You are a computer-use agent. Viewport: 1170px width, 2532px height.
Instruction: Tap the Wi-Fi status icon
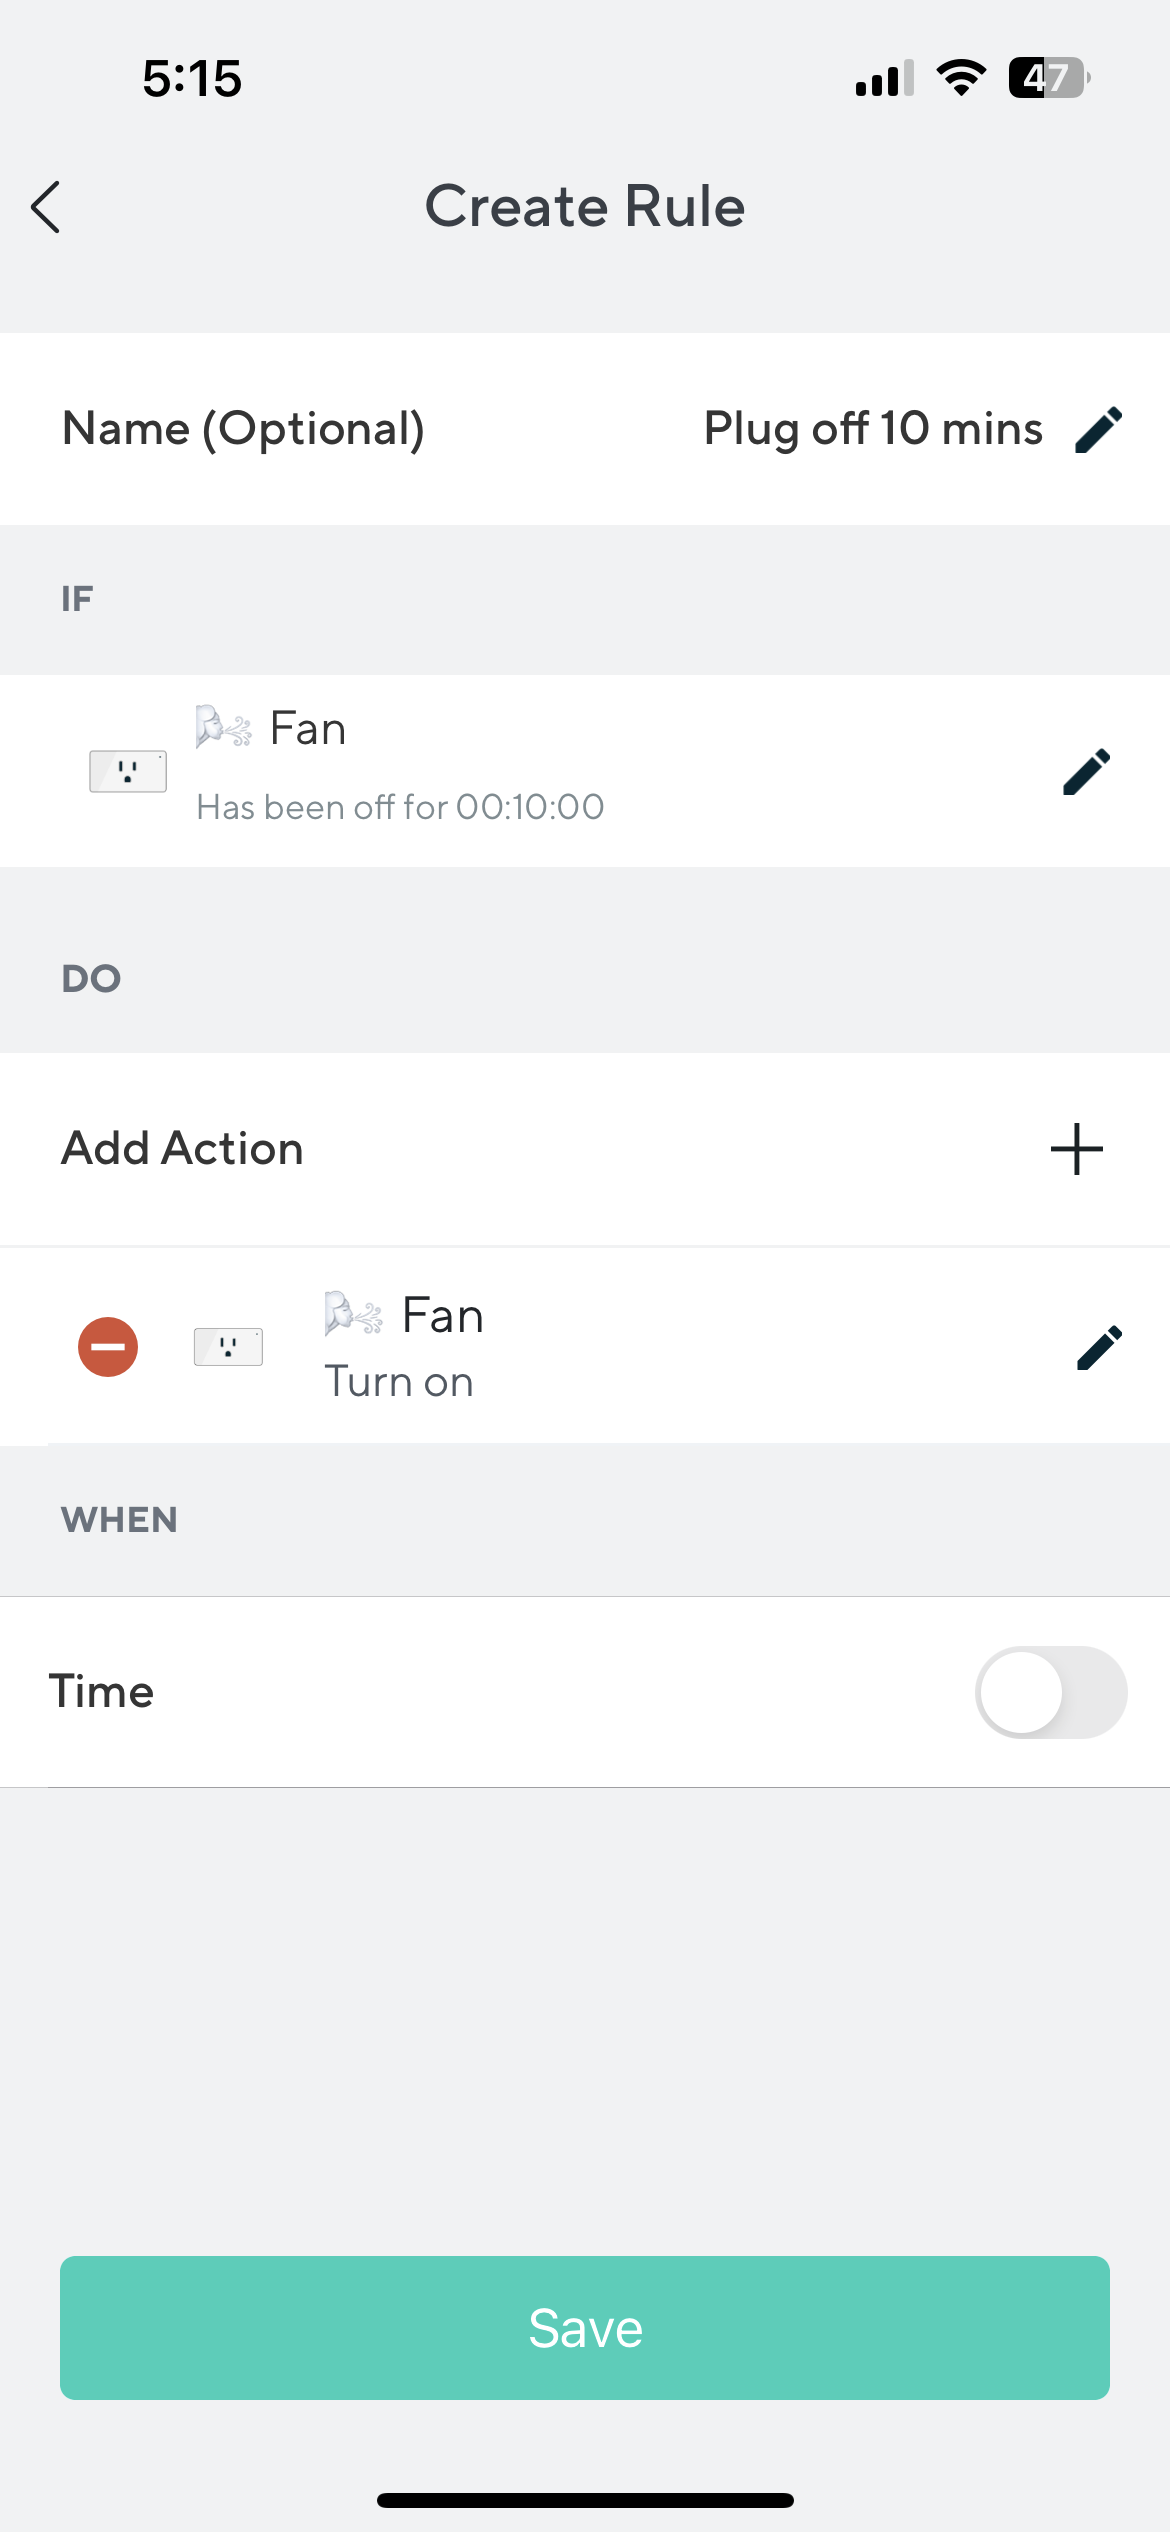tap(961, 78)
